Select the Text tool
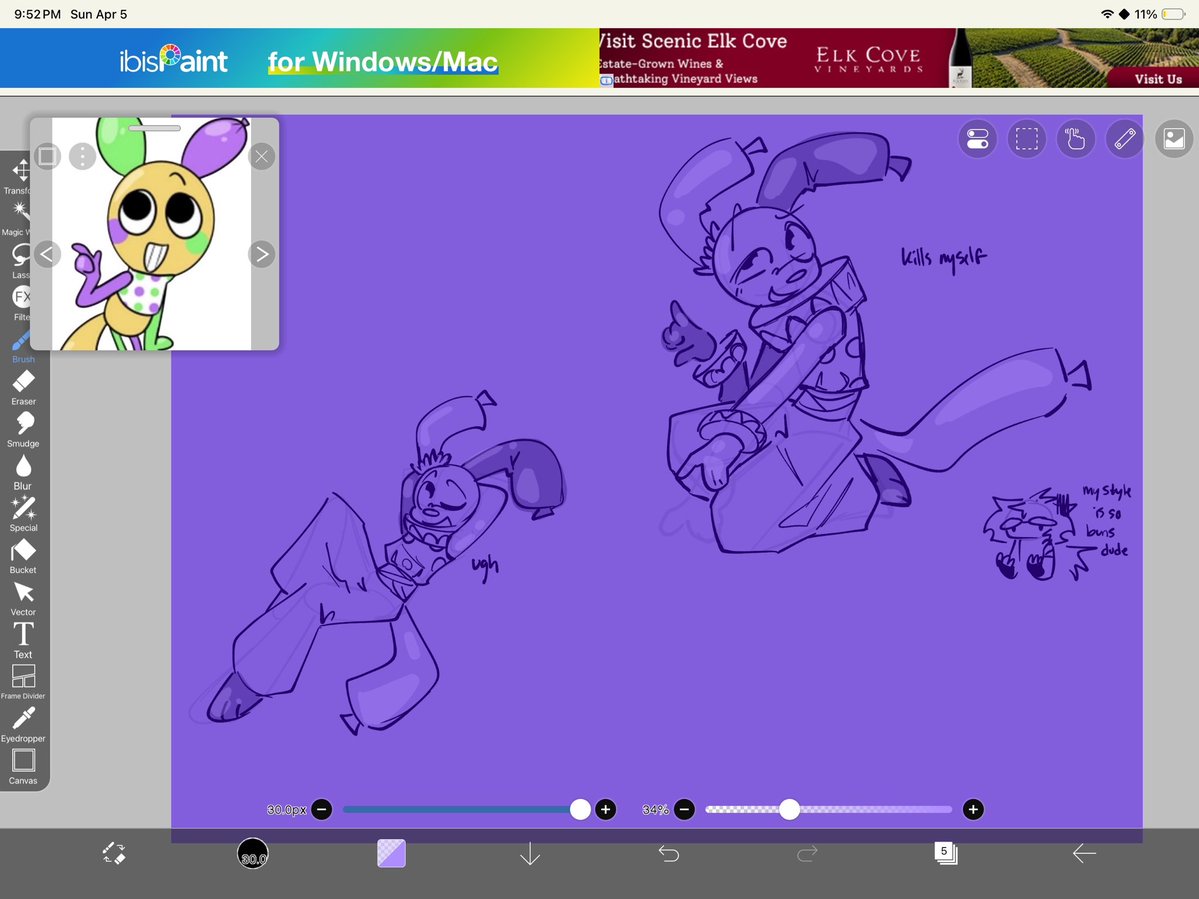The height and width of the screenshot is (899, 1199). [23, 641]
